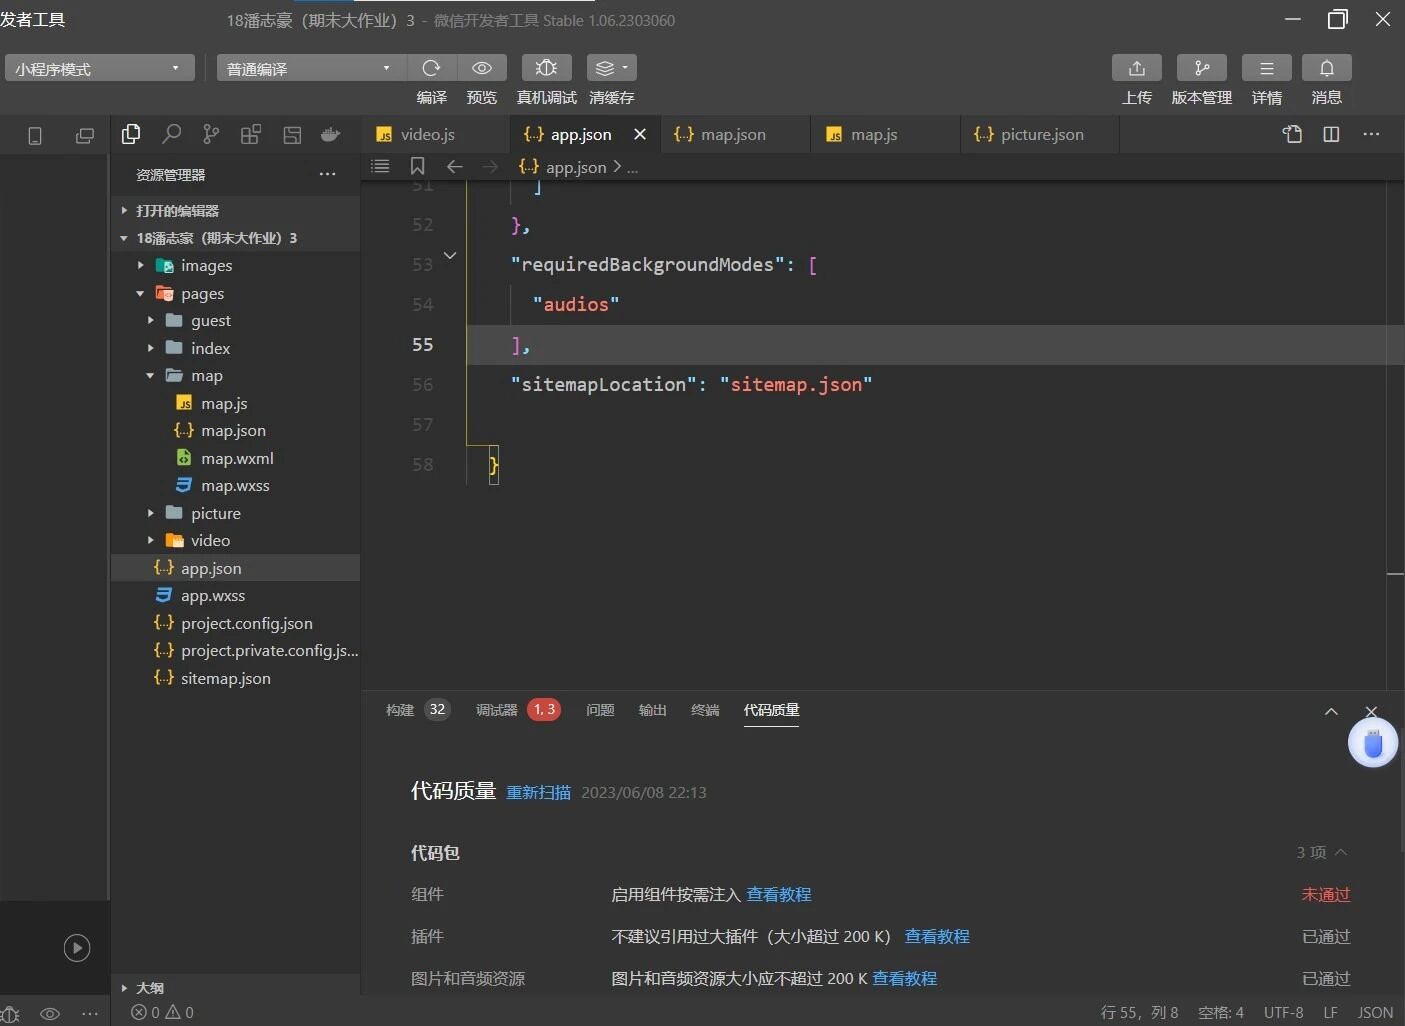
Task: Open version management branch icon
Action: tap(1202, 68)
